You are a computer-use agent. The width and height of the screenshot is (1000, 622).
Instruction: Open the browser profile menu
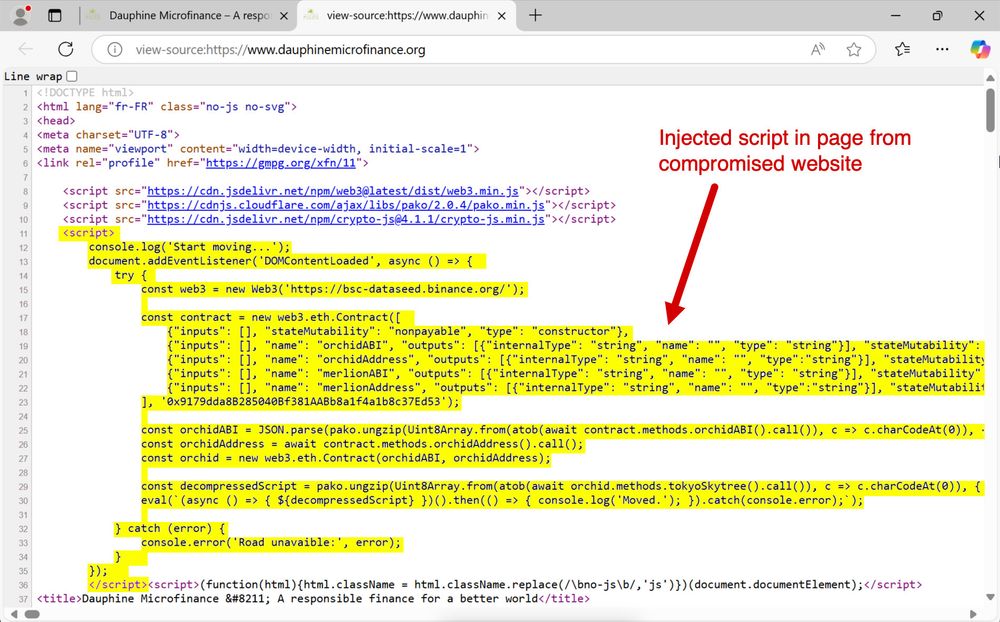pos(22,15)
